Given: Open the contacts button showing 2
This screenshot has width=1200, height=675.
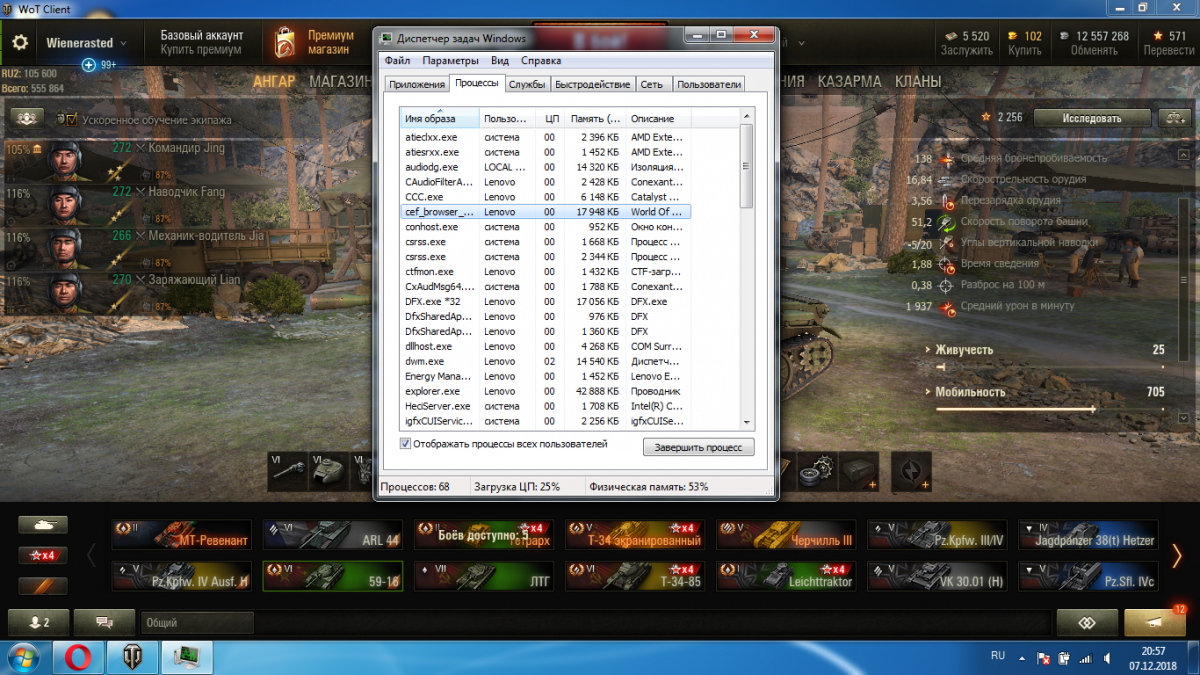Looking at the screenshot, I should pyautogui.click(x=36, y=622).
